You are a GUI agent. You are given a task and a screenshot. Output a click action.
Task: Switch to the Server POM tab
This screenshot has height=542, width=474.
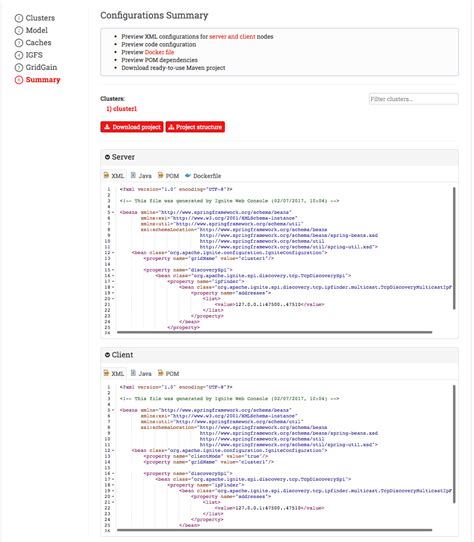168,176
